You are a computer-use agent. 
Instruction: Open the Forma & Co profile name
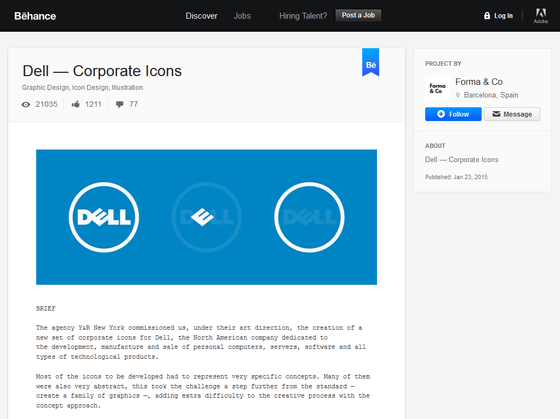point(479,82)
